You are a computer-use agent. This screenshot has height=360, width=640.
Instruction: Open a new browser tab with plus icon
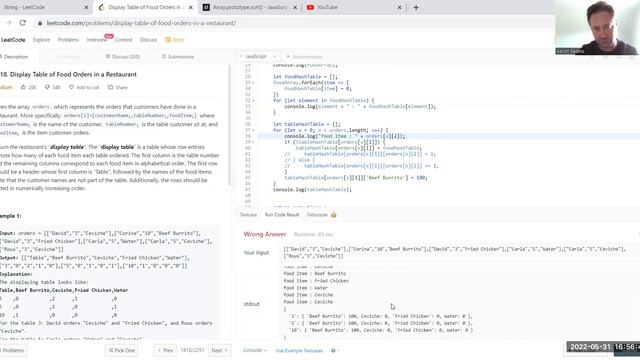click(416, 7)
